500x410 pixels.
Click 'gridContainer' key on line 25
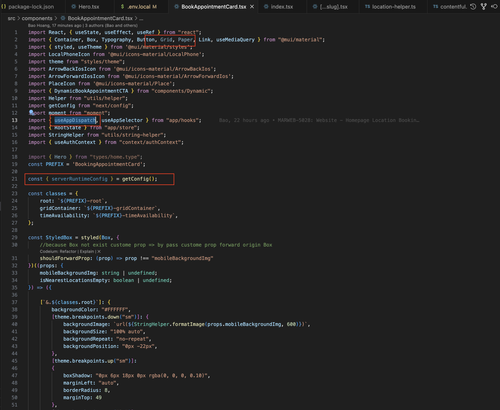pos(59,208)
